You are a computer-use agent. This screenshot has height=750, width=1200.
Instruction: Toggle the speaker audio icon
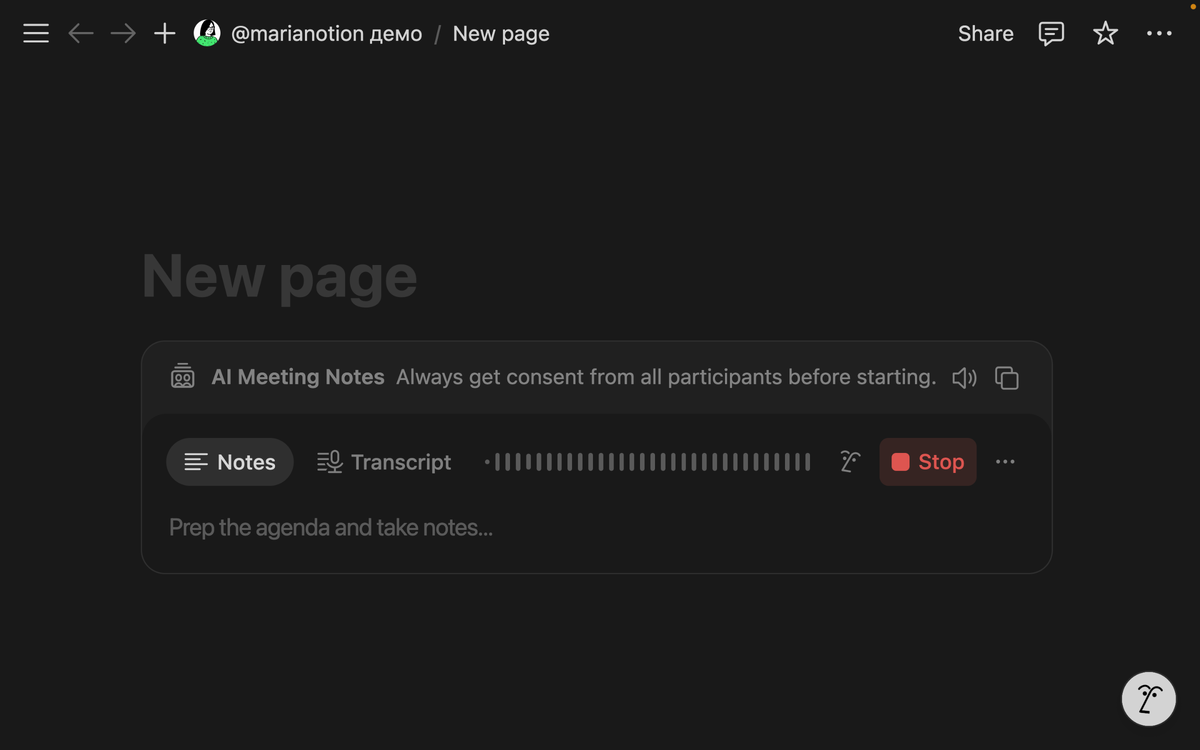click(964, 378)
